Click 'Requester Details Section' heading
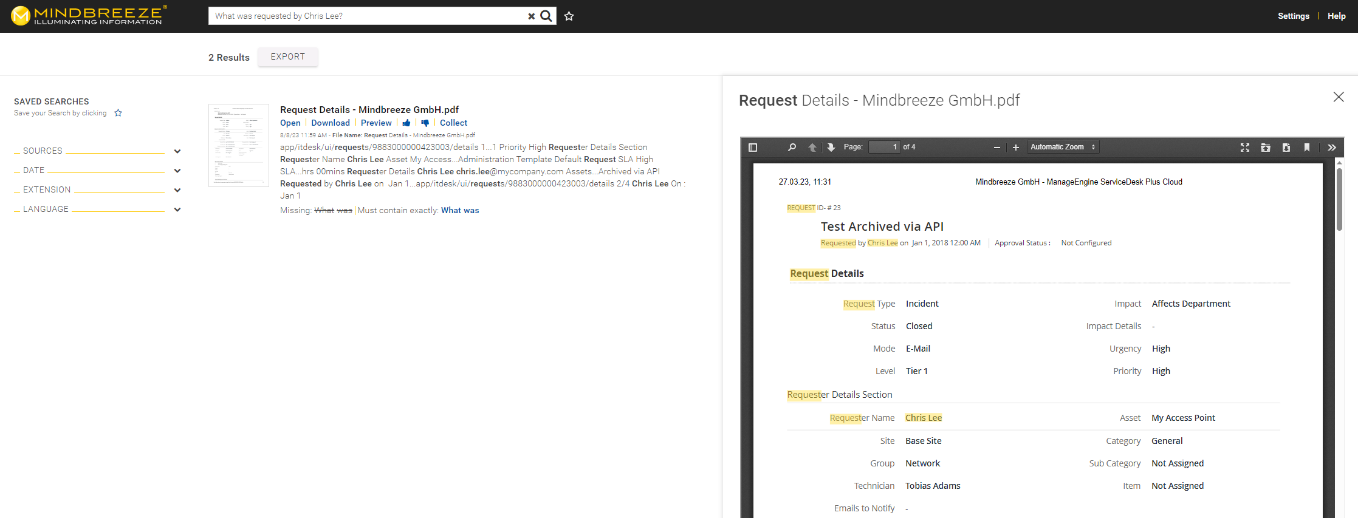 click(x=840, y=395)
